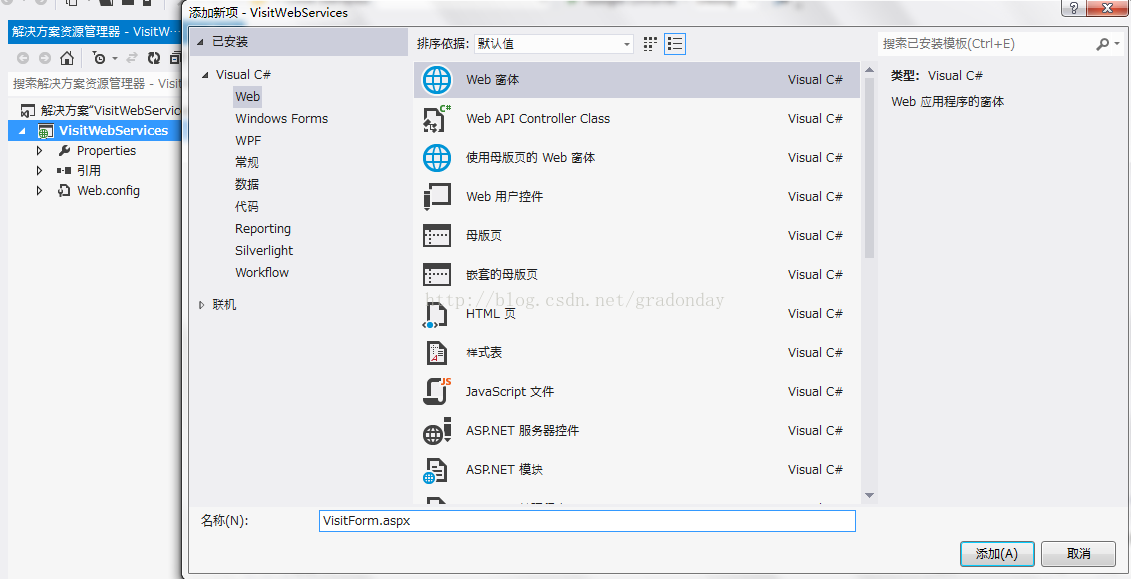Select the 引用 label in Solution Explorer

coord(89,171)
